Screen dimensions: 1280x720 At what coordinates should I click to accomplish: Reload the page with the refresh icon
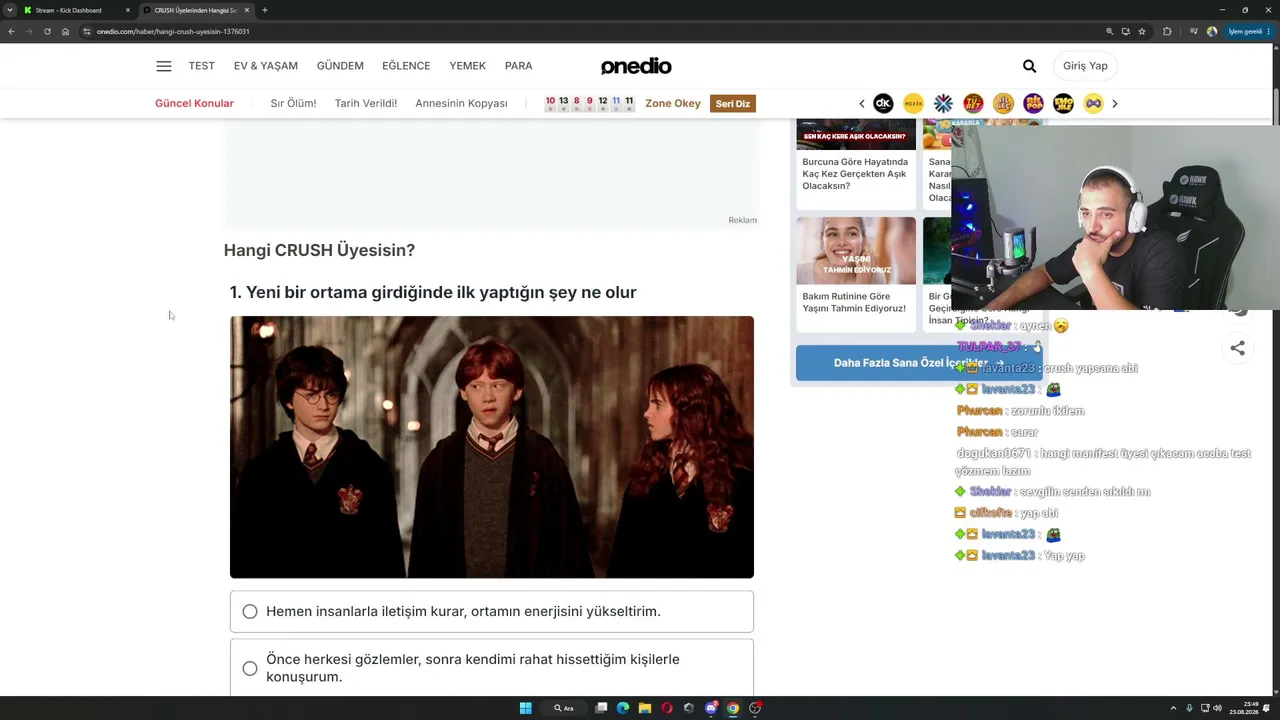point(47,31)
